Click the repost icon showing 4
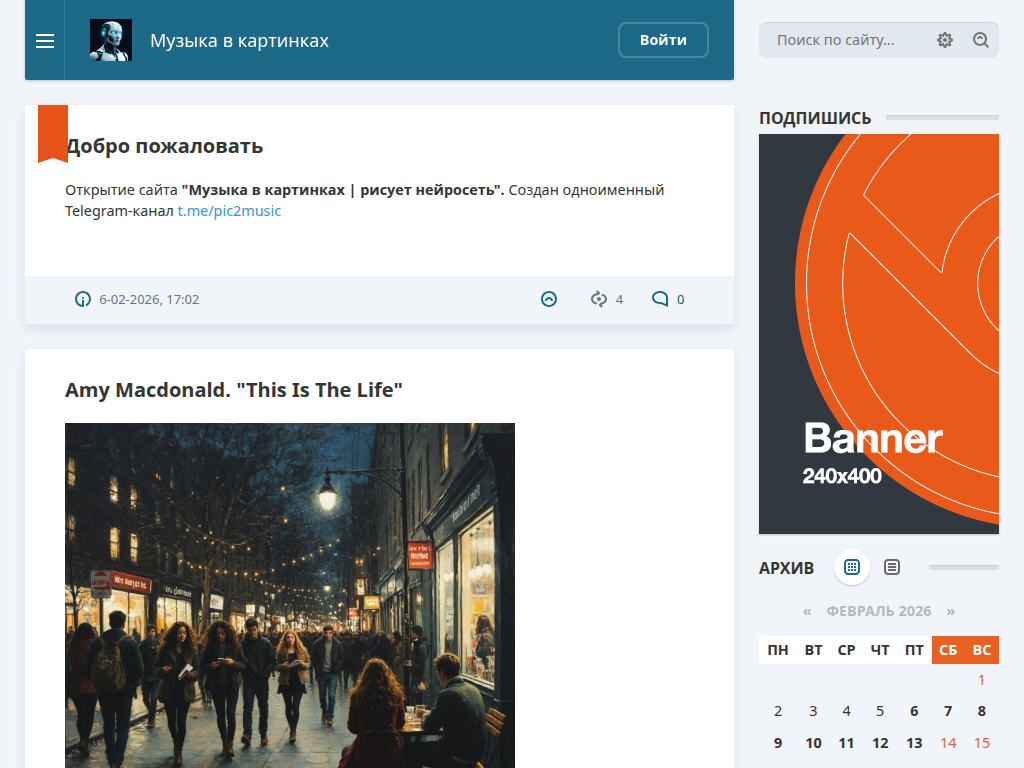 [600, 299]
